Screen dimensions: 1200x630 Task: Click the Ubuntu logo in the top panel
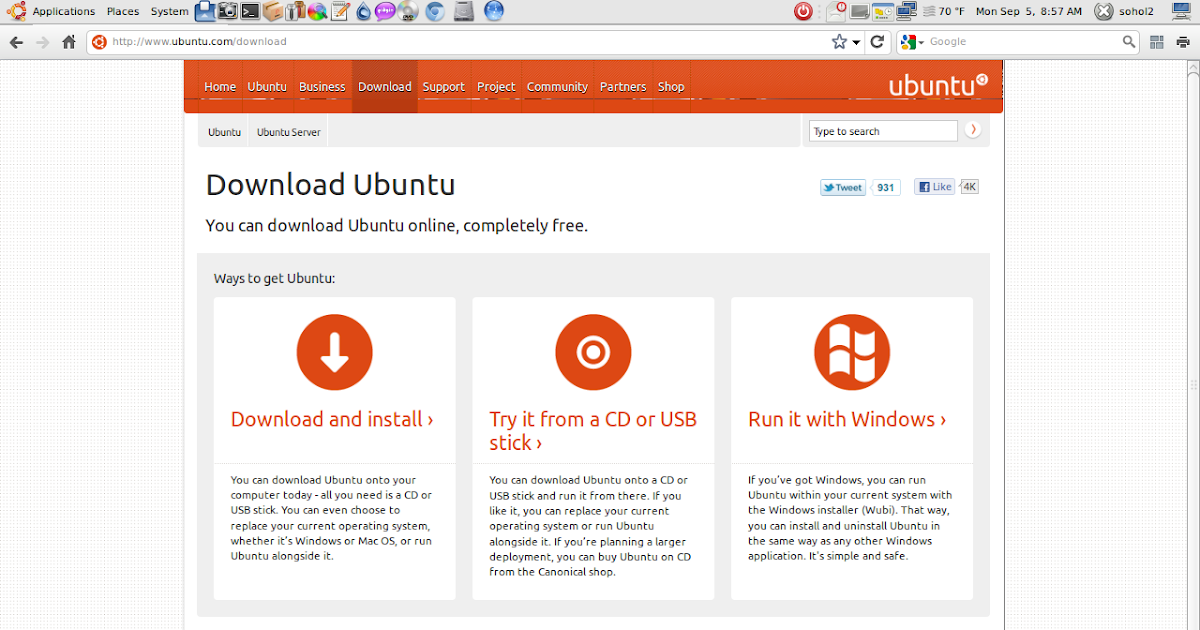click(16, 11)
